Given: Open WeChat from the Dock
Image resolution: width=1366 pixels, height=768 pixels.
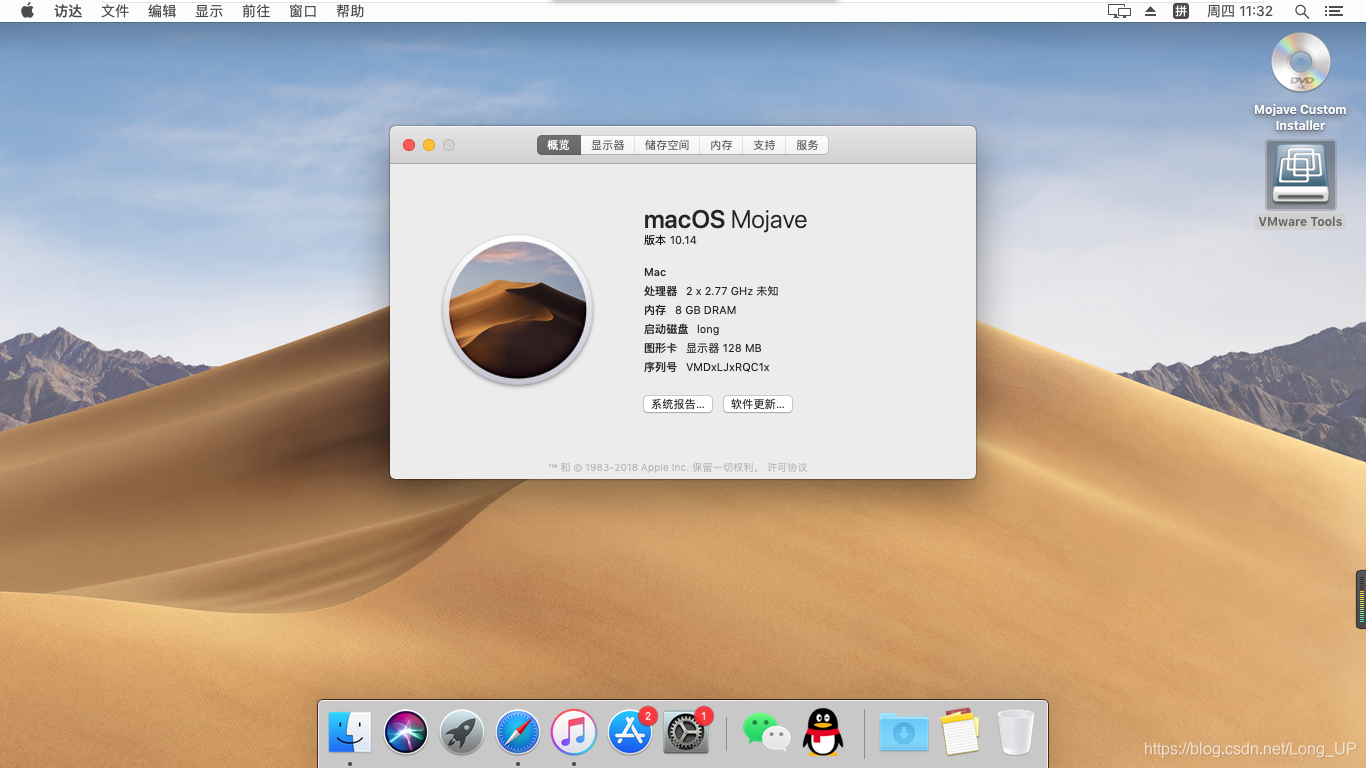Looking at the screenshot, I should coord(766,733).
